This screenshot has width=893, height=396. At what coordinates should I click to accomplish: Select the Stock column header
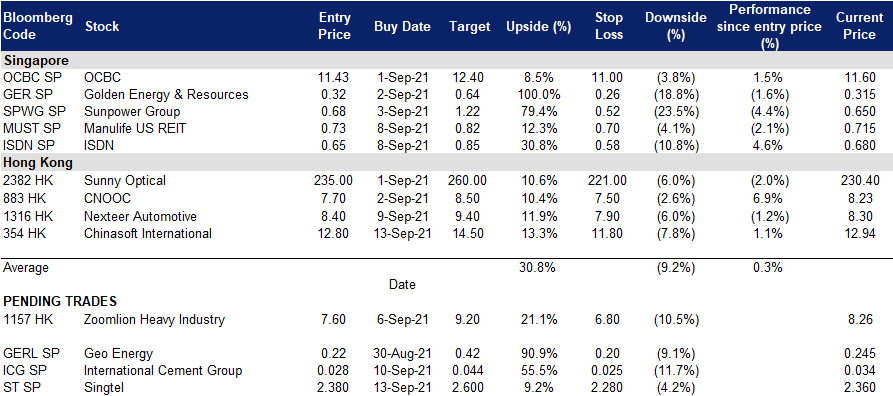102,26
